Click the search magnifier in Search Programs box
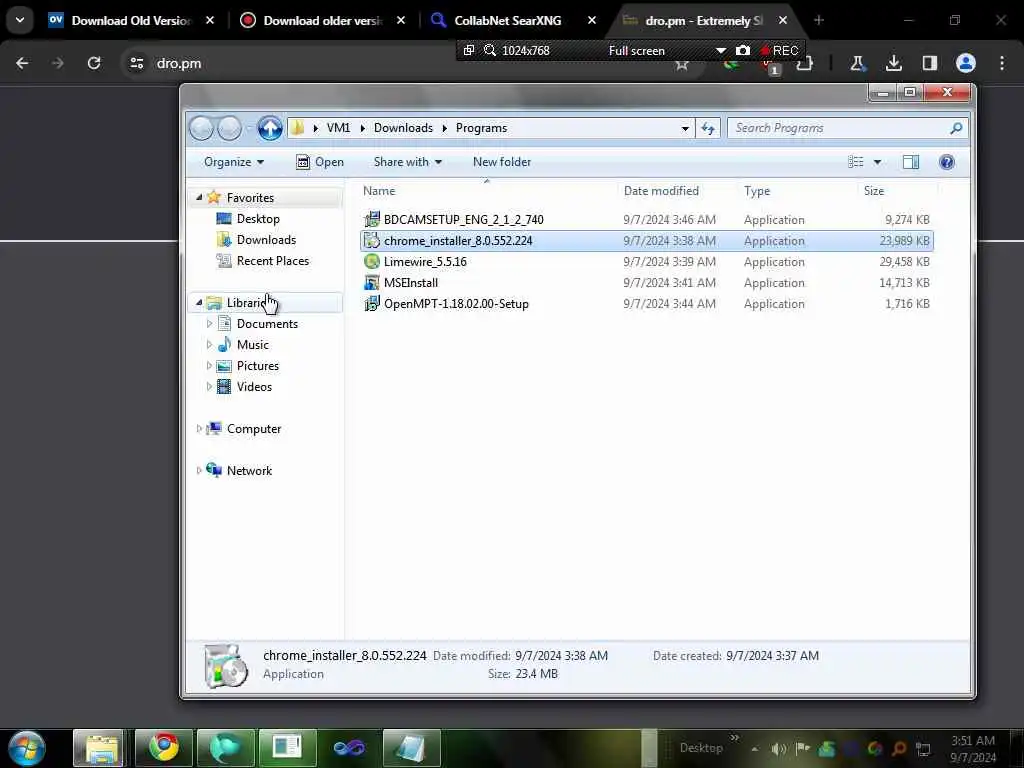Viewport: 1024px width, 768px height. [956, 128]
